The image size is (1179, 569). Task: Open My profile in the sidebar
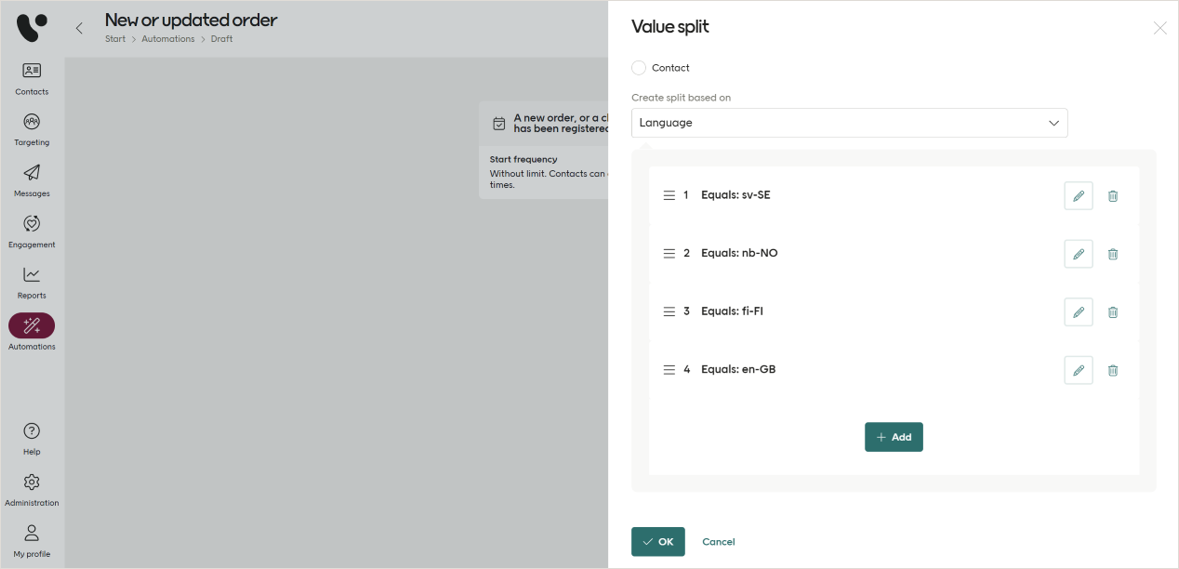click(32, 541)
